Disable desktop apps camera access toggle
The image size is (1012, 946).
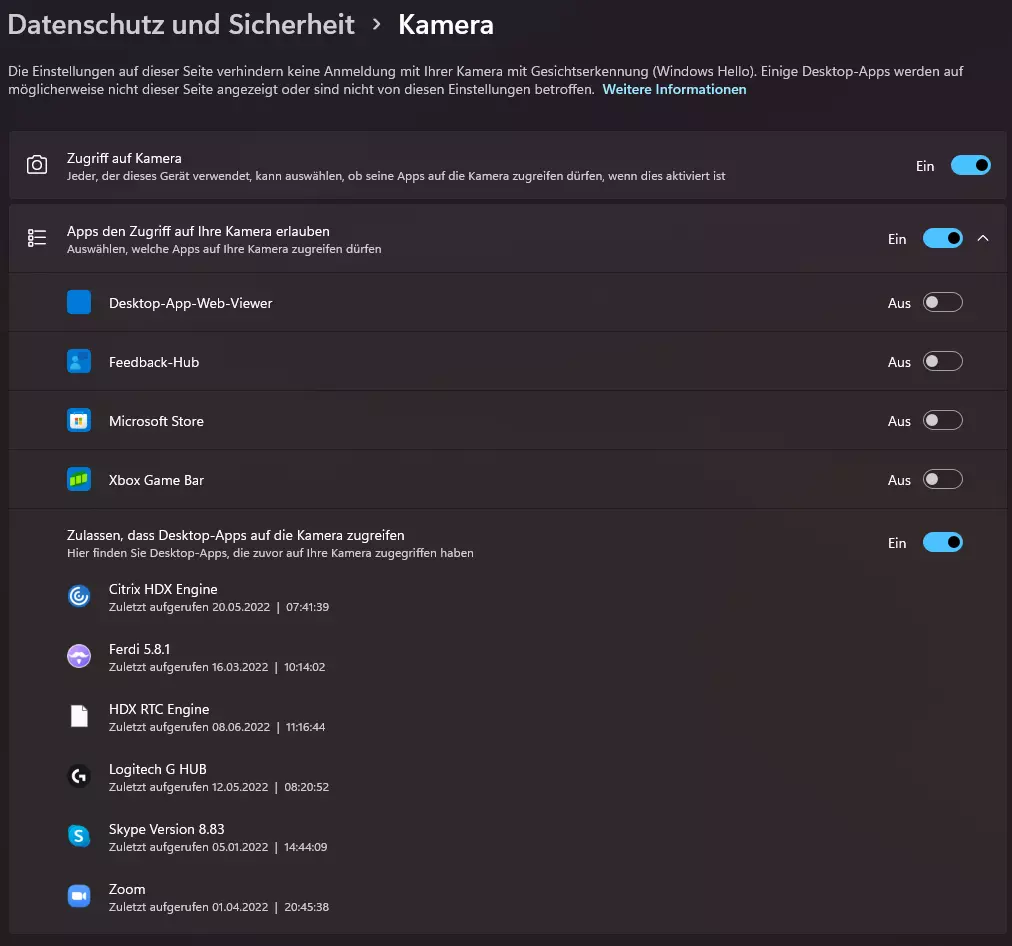tap(942, 542)
